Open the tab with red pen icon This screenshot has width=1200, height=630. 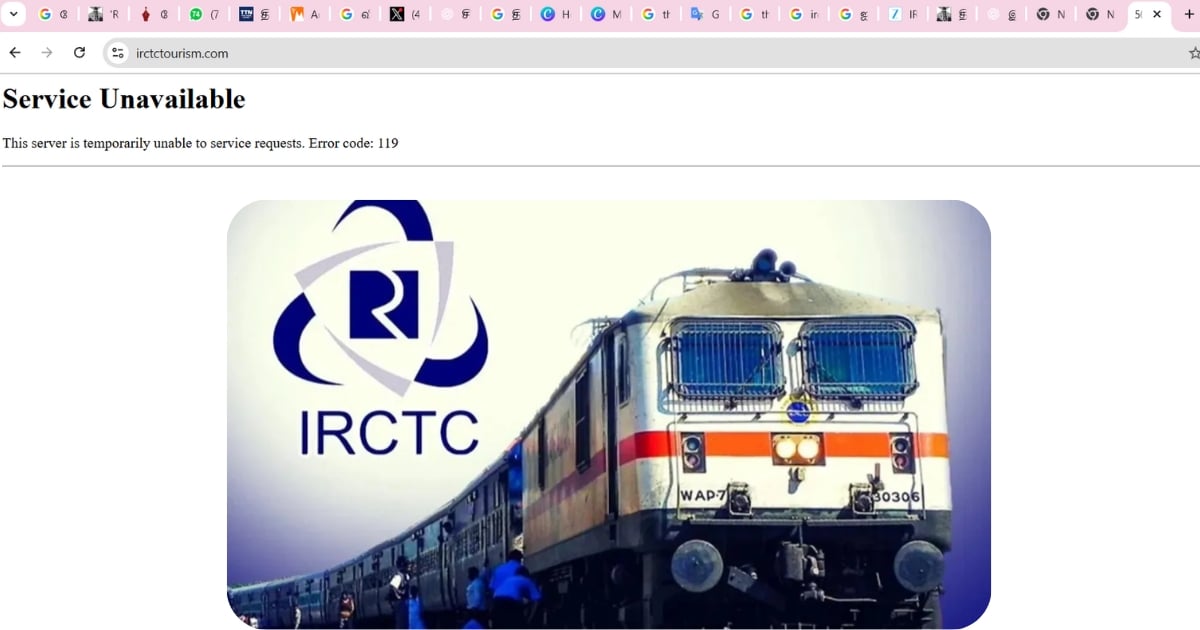(x=154, y=14)
